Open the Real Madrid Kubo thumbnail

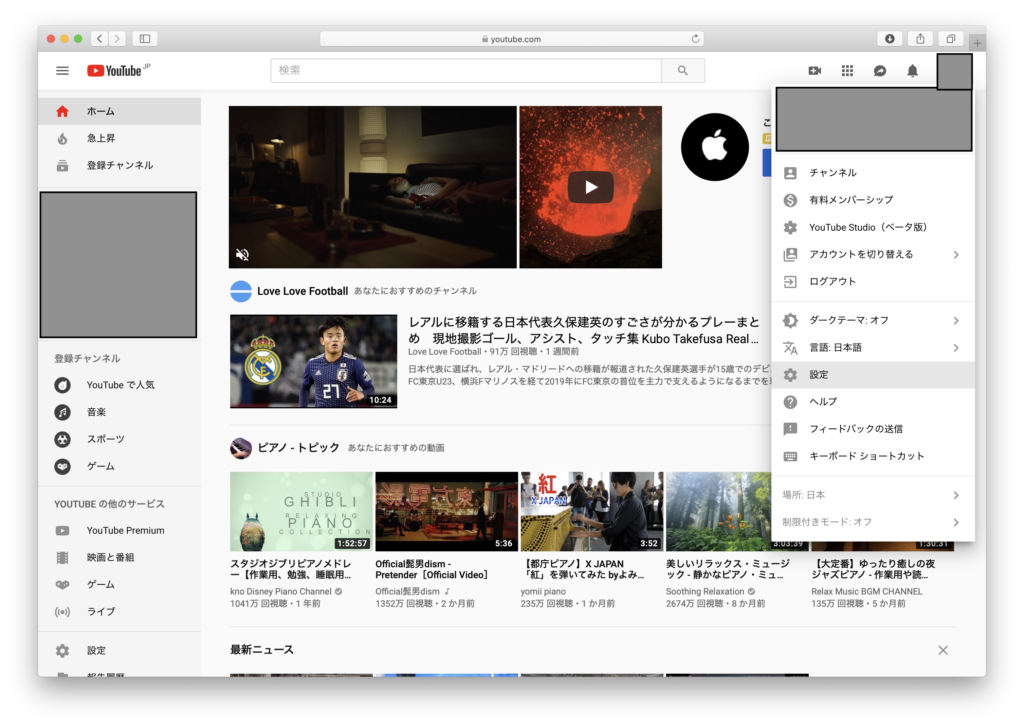click(x=313, y=361)
